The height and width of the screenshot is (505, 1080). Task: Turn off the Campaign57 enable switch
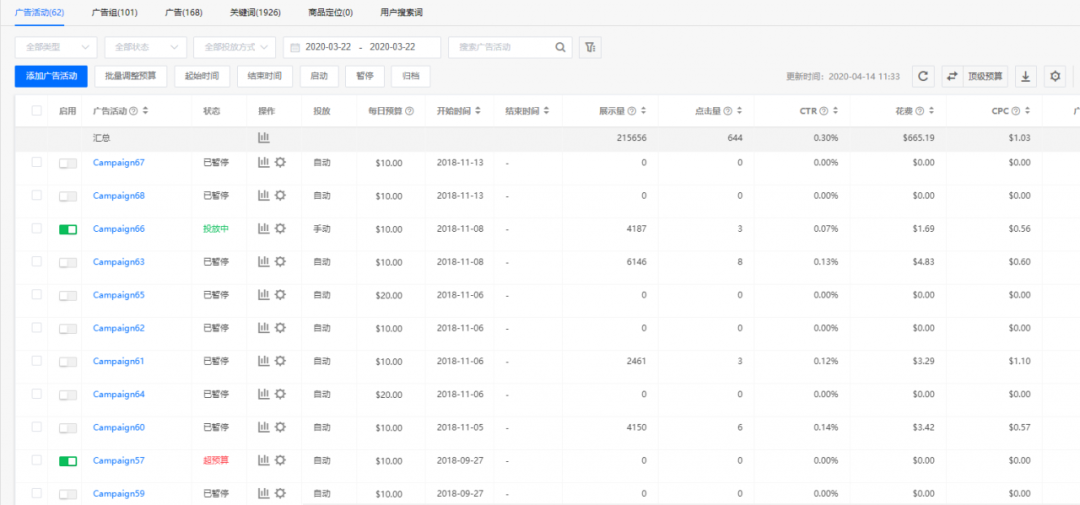point(68,461)
